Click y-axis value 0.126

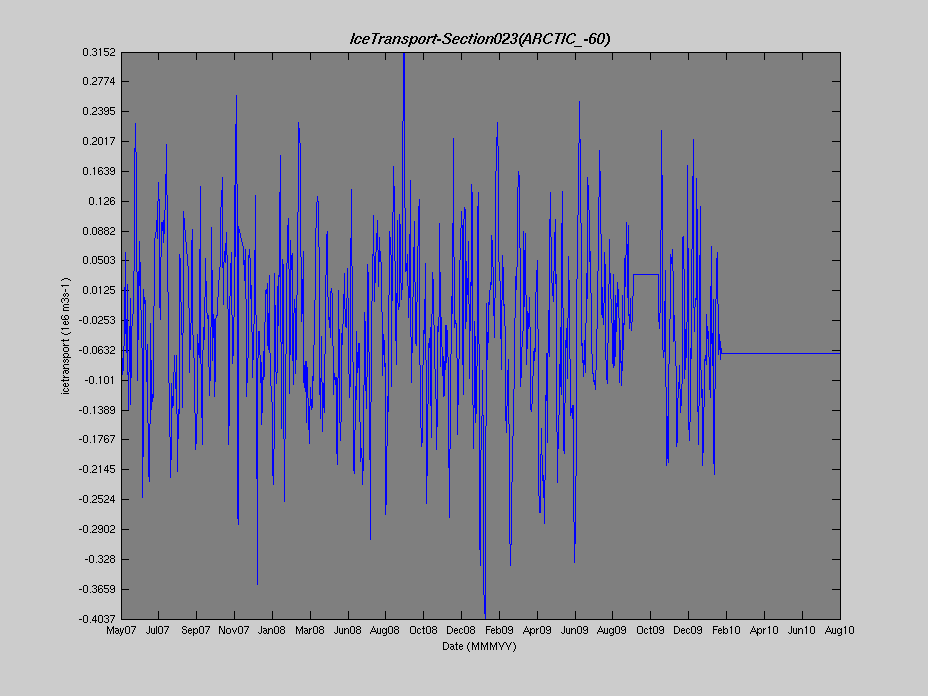[102, 201]
